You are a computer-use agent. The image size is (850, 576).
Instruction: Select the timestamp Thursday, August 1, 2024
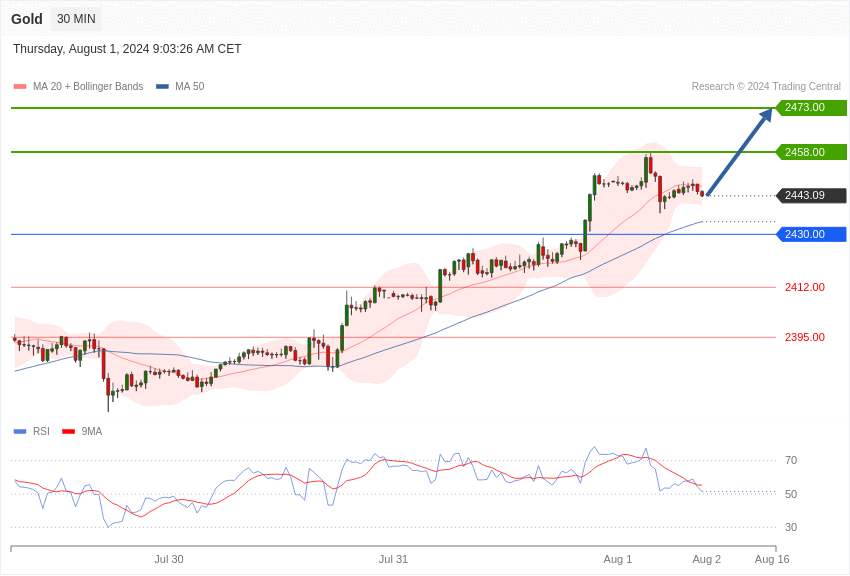[127, 49]
